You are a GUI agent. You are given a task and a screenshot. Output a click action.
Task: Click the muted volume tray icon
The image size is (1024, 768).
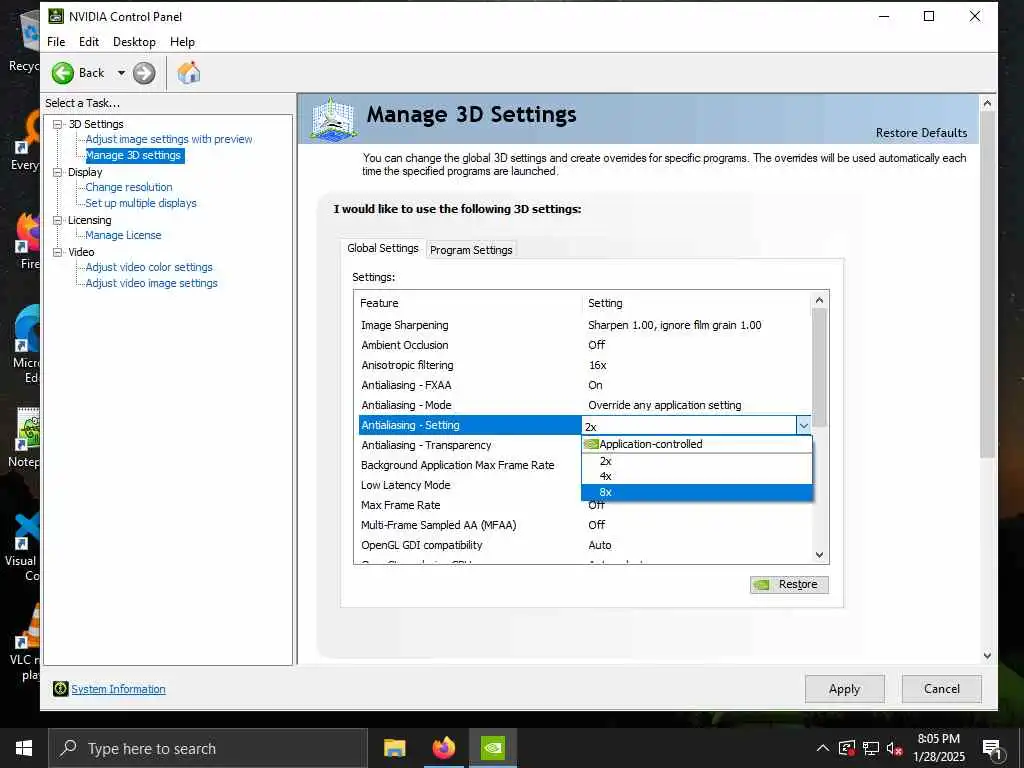click(894, 748)
